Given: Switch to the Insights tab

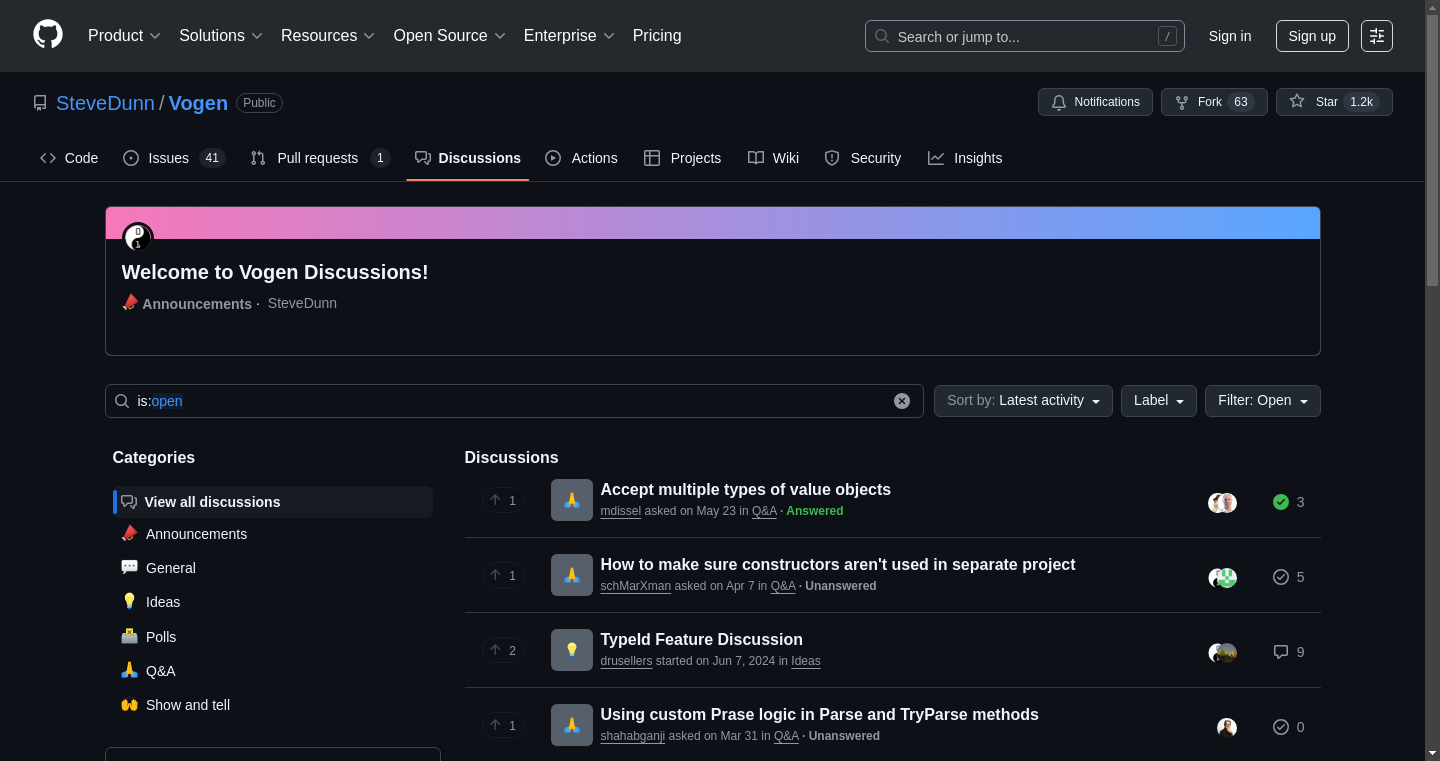Looking at the screenshot, I should [x=965, y=158].
